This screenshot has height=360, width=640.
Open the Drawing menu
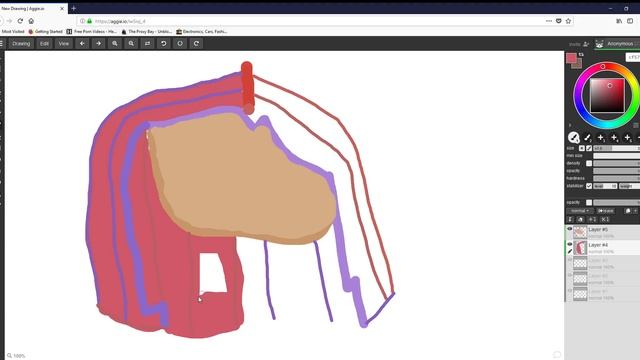click(x=21, y=43)
